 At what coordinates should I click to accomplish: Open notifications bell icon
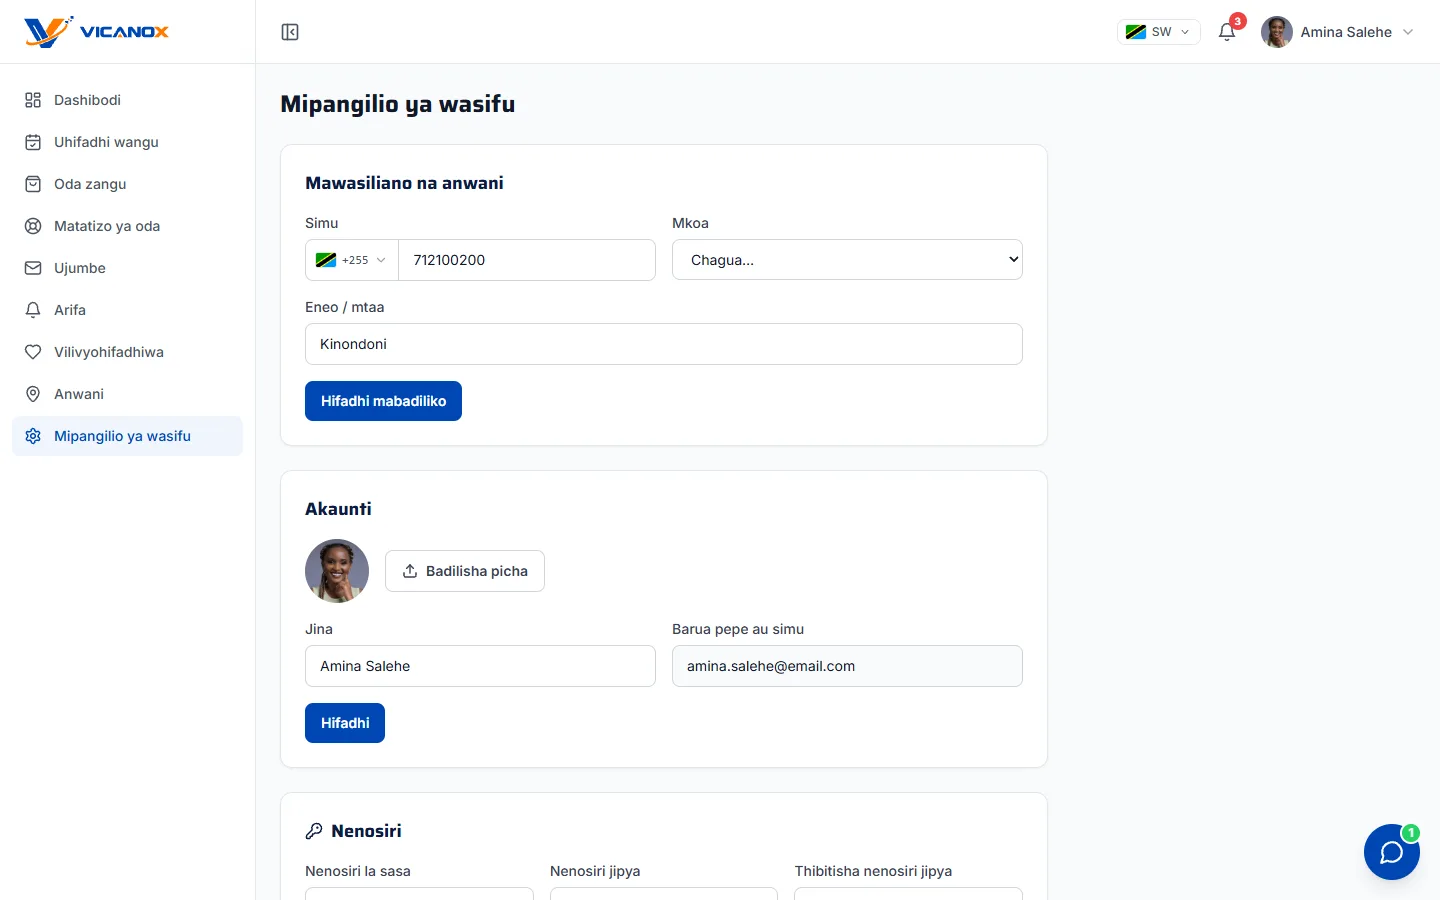tap(1227, 32)
